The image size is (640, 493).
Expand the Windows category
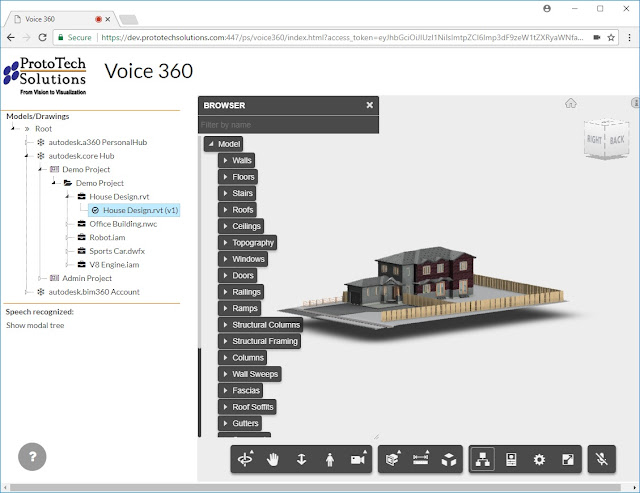click(225, 259)
